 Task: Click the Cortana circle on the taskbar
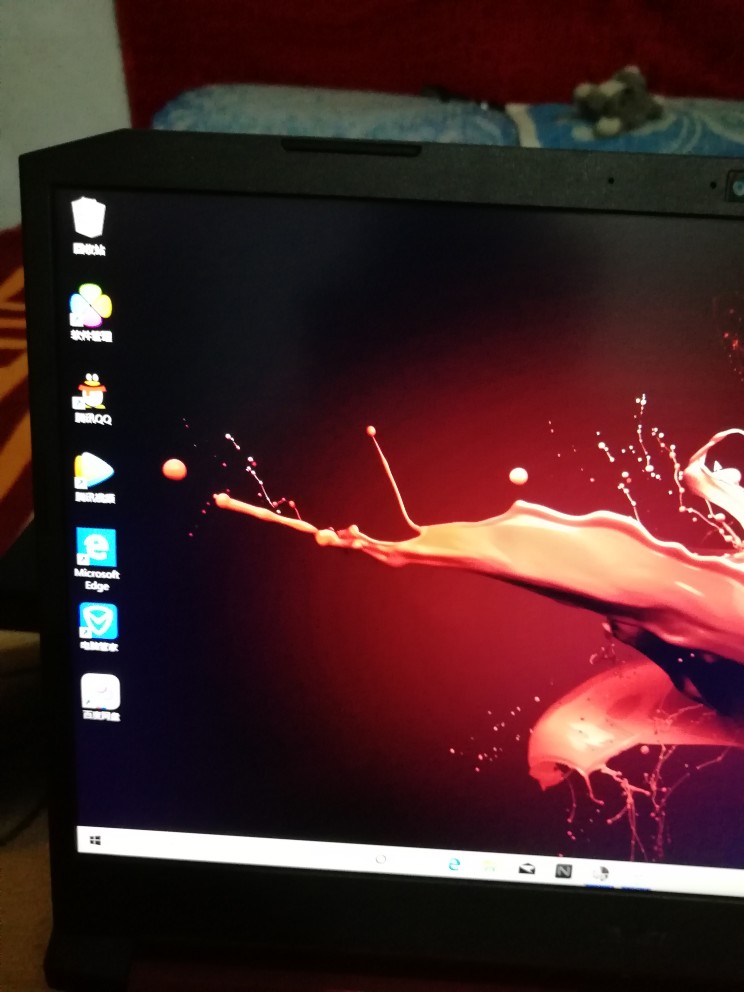(380, 859)
